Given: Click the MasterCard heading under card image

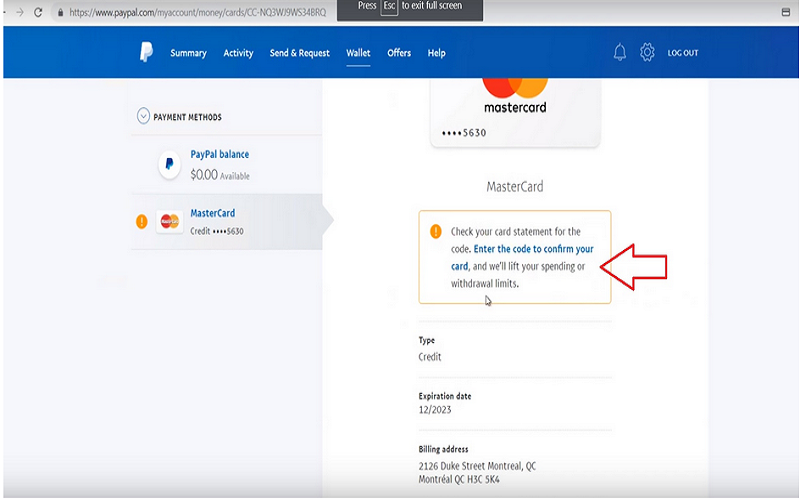Looking at the screenshot, I should click(515, 187).
